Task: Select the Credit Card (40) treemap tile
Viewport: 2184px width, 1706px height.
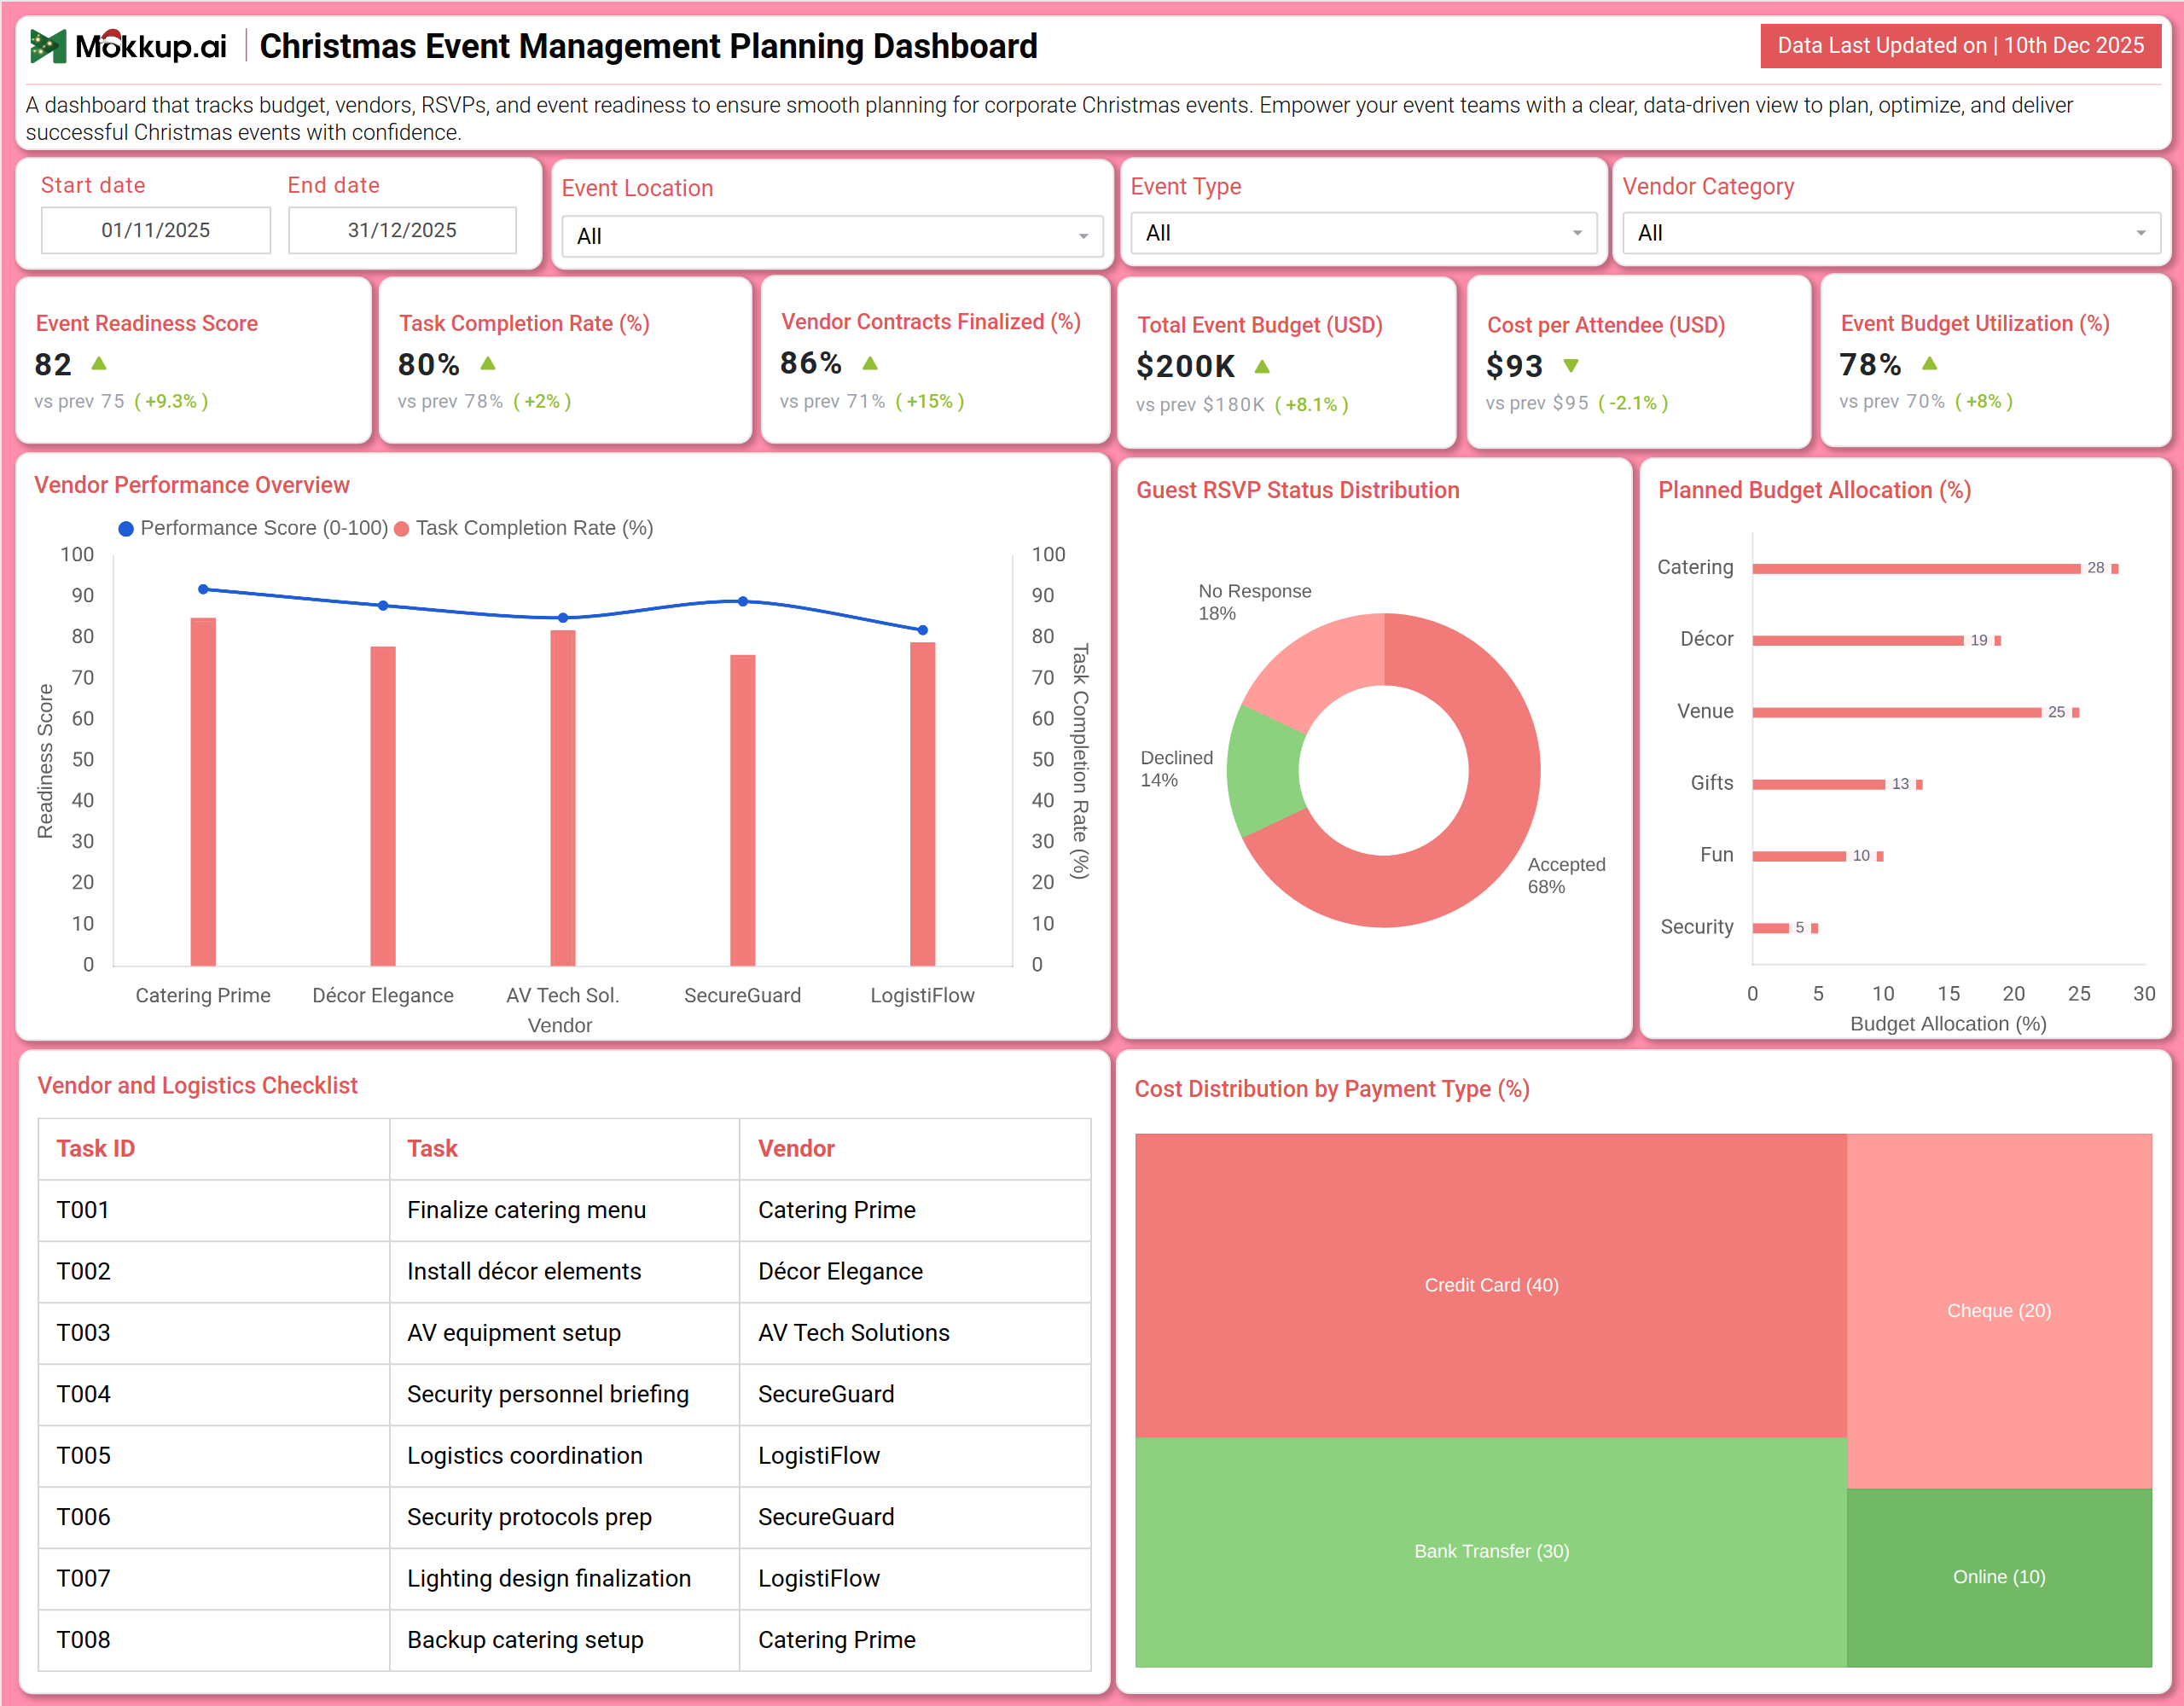Action: point(1491,1285)
